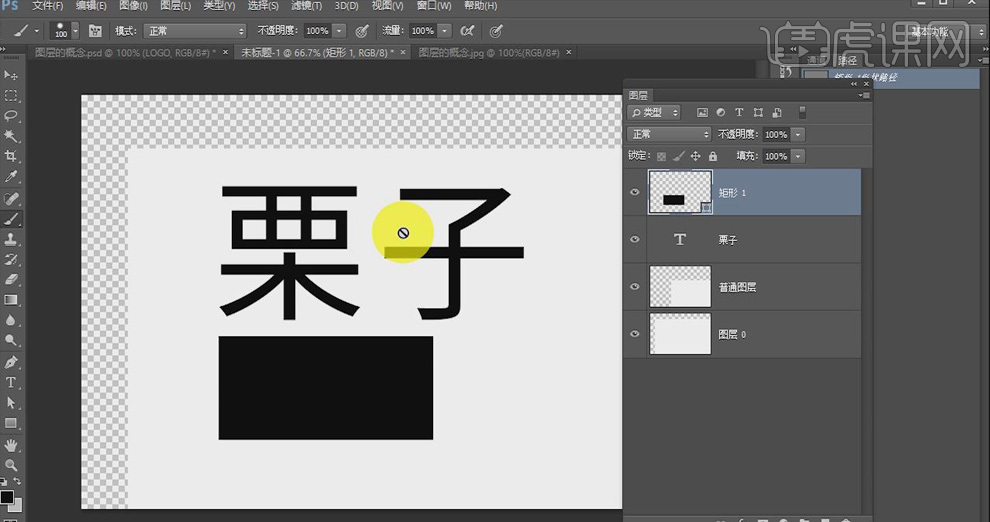Open the layer blending mode 正常 dropdown
This screenshot has width=990, height=522.
[669, 134]
